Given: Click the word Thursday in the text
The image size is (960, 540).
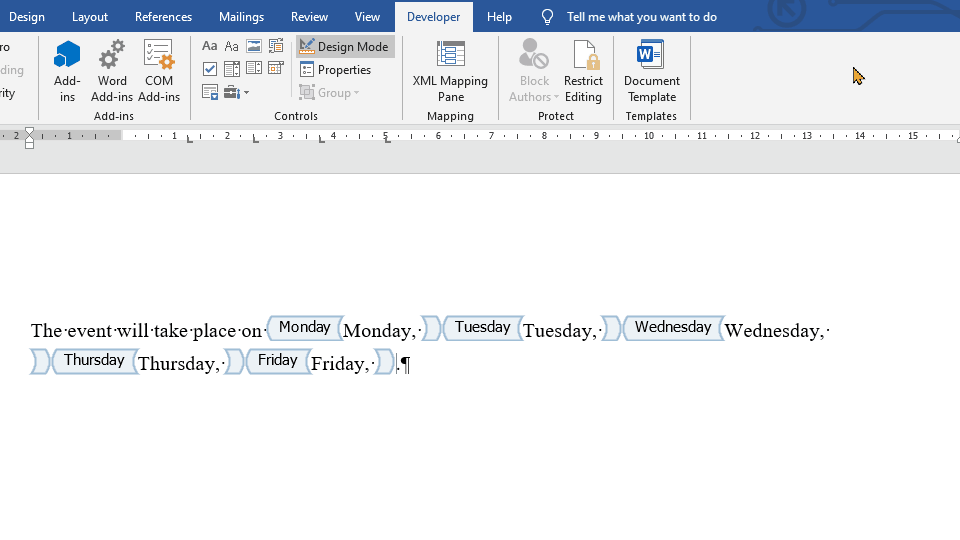Looking at the screenshot, I should (176, 364).
